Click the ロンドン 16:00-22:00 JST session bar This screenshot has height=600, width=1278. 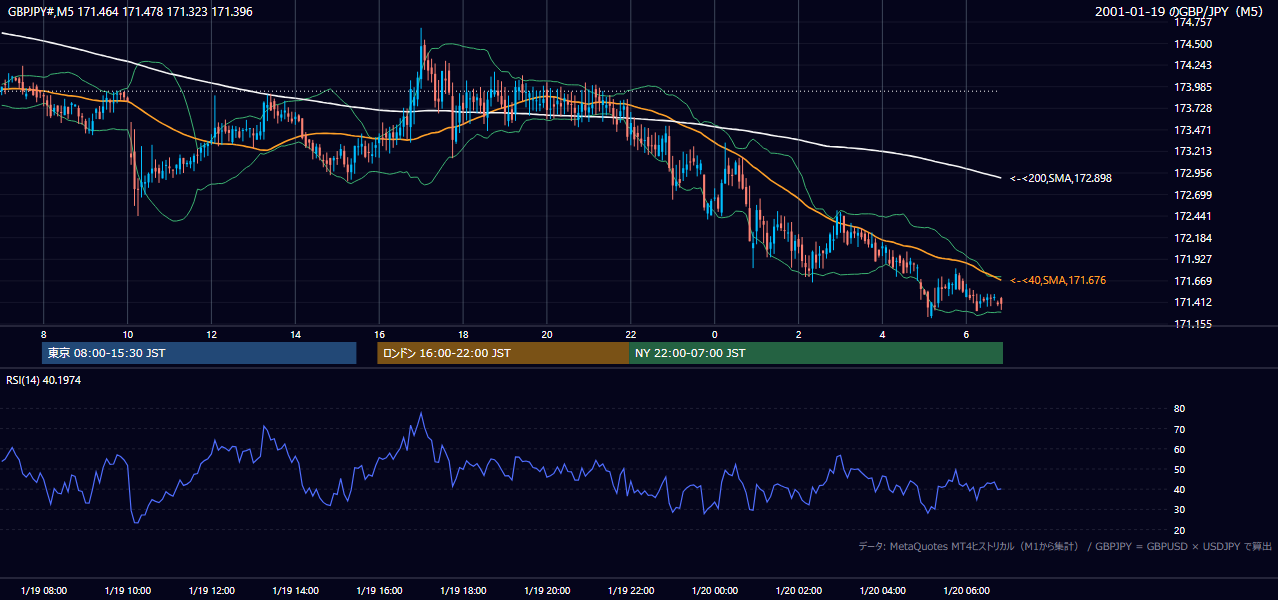pos(503,353)
